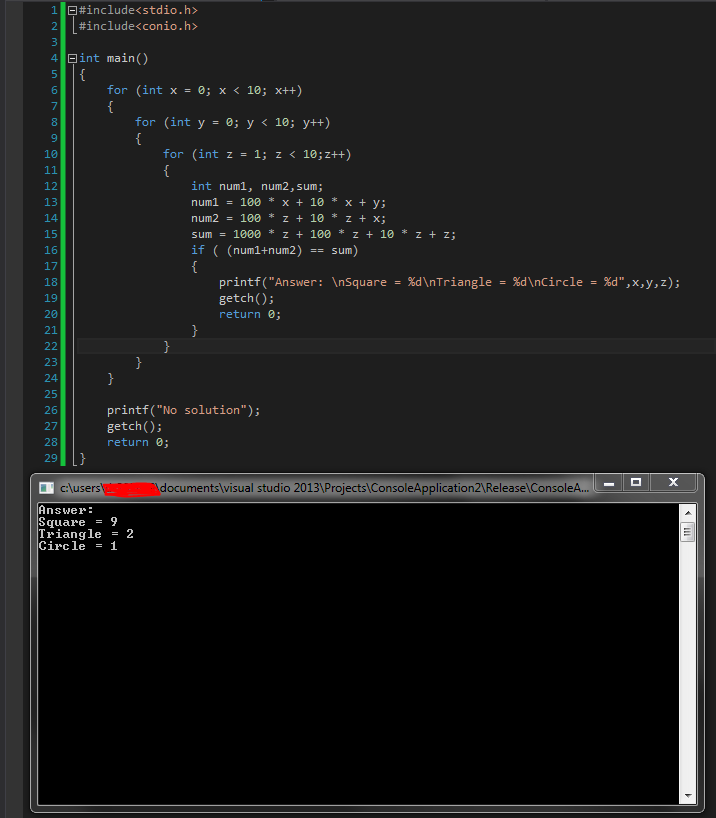Minimize the console window
716x818 pixels.
click(x=608, y=483)
